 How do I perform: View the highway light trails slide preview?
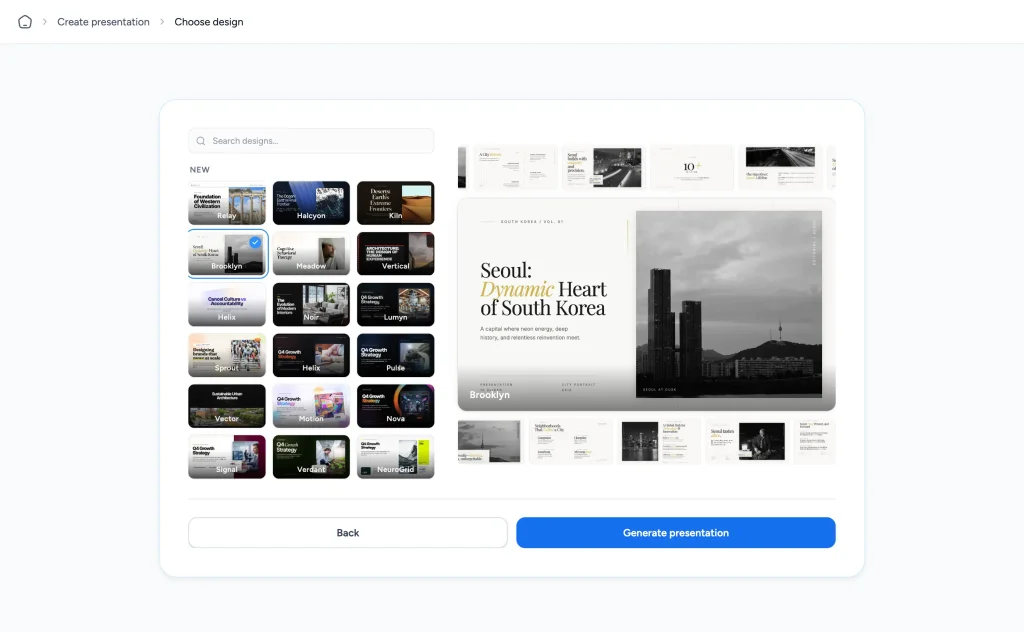point(780,168)
